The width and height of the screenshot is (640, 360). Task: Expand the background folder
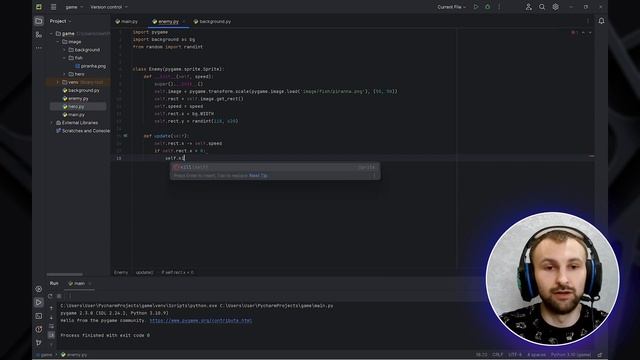click(x=64, y=50)
